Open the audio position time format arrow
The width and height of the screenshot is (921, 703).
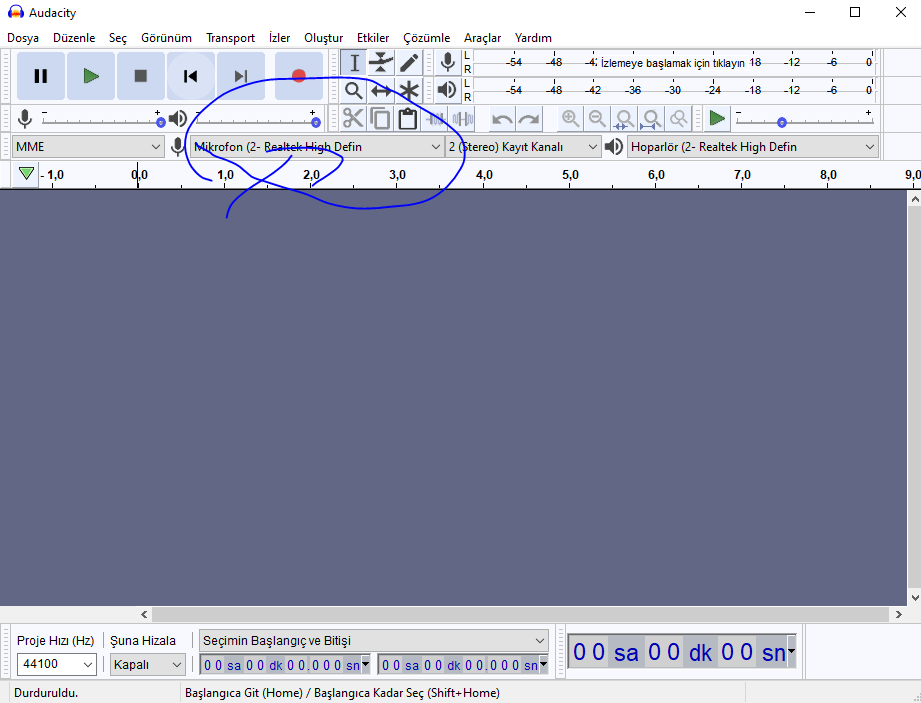[791, 651]
